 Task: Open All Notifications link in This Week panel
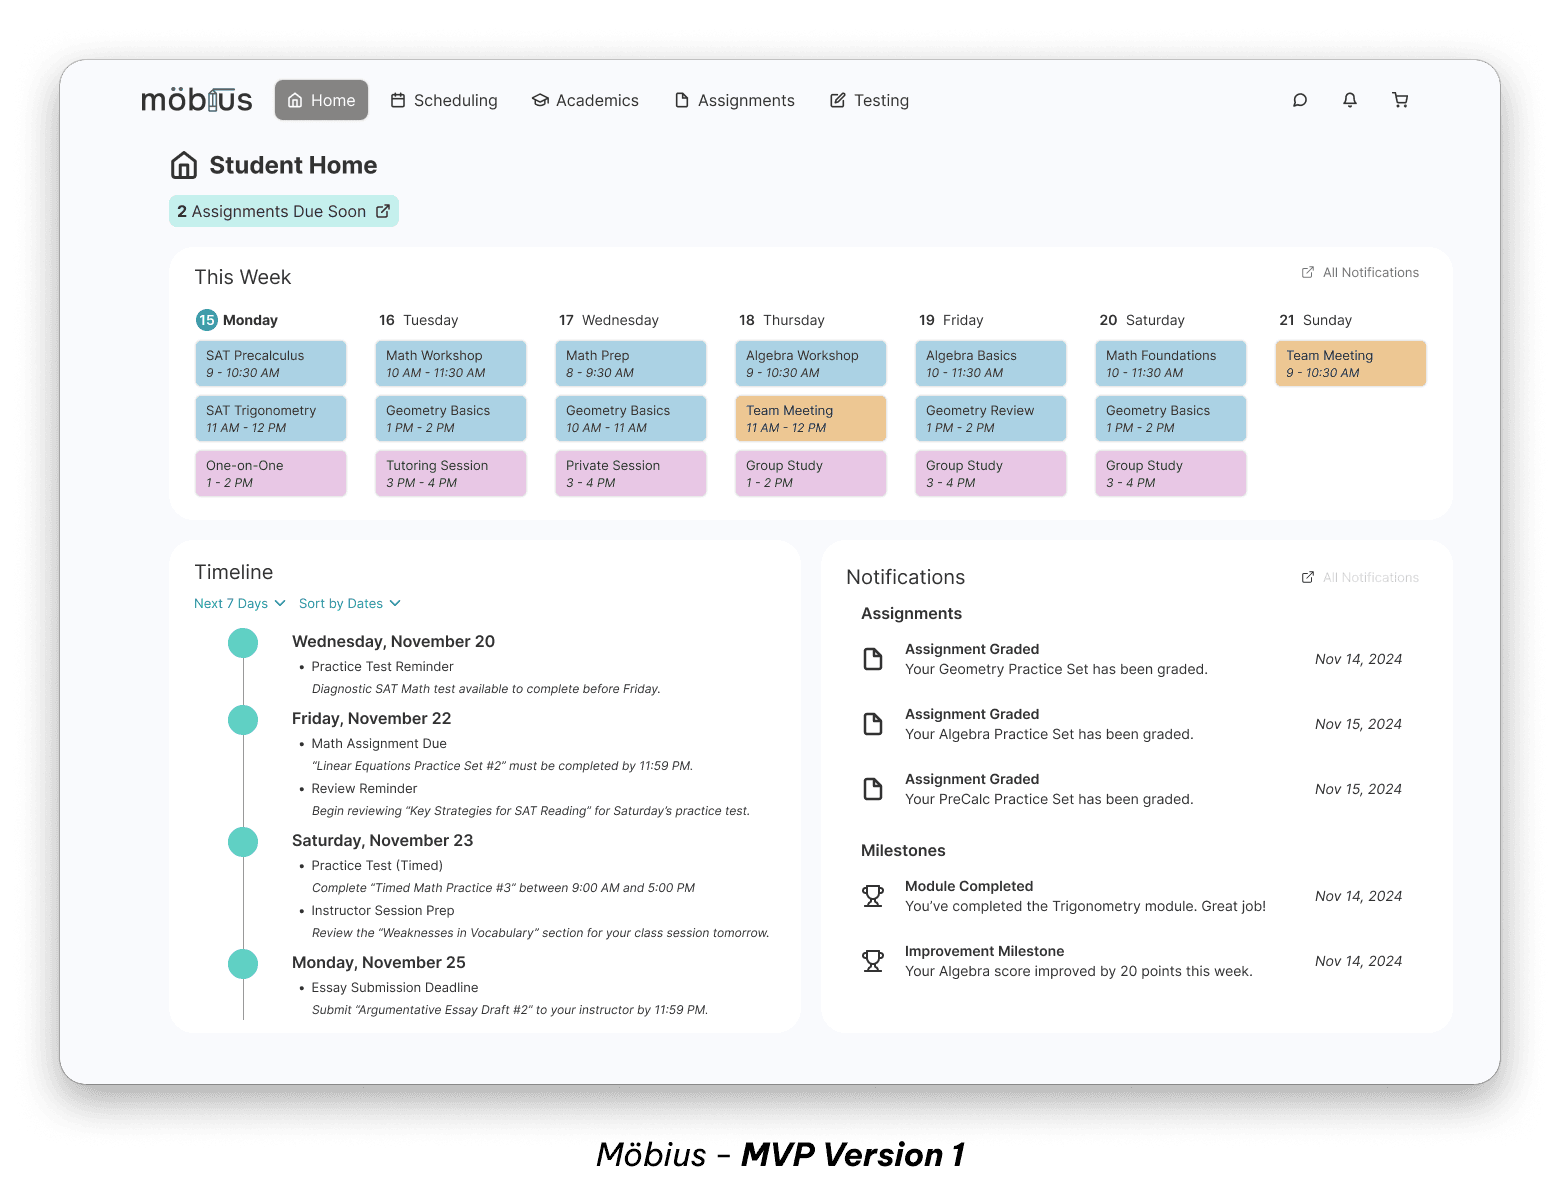[x=1360, y=272]
